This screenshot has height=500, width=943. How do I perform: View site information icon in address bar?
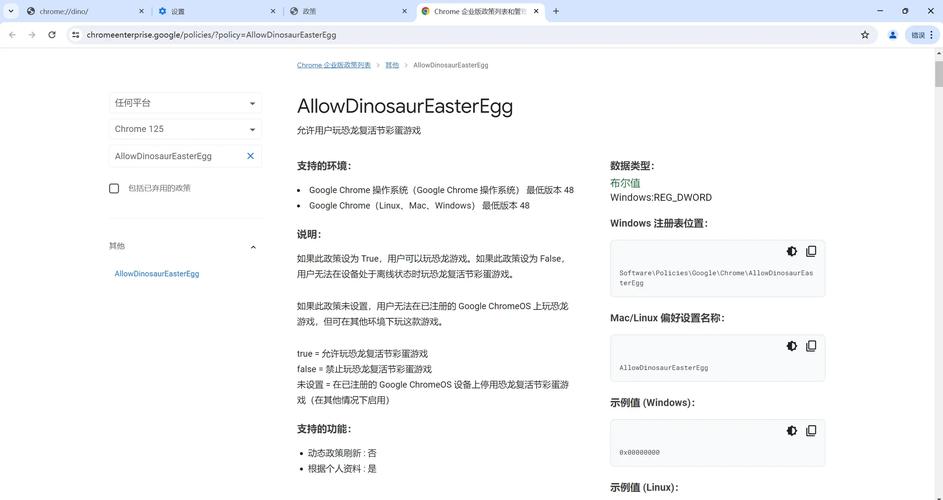(x=75, y=35)
